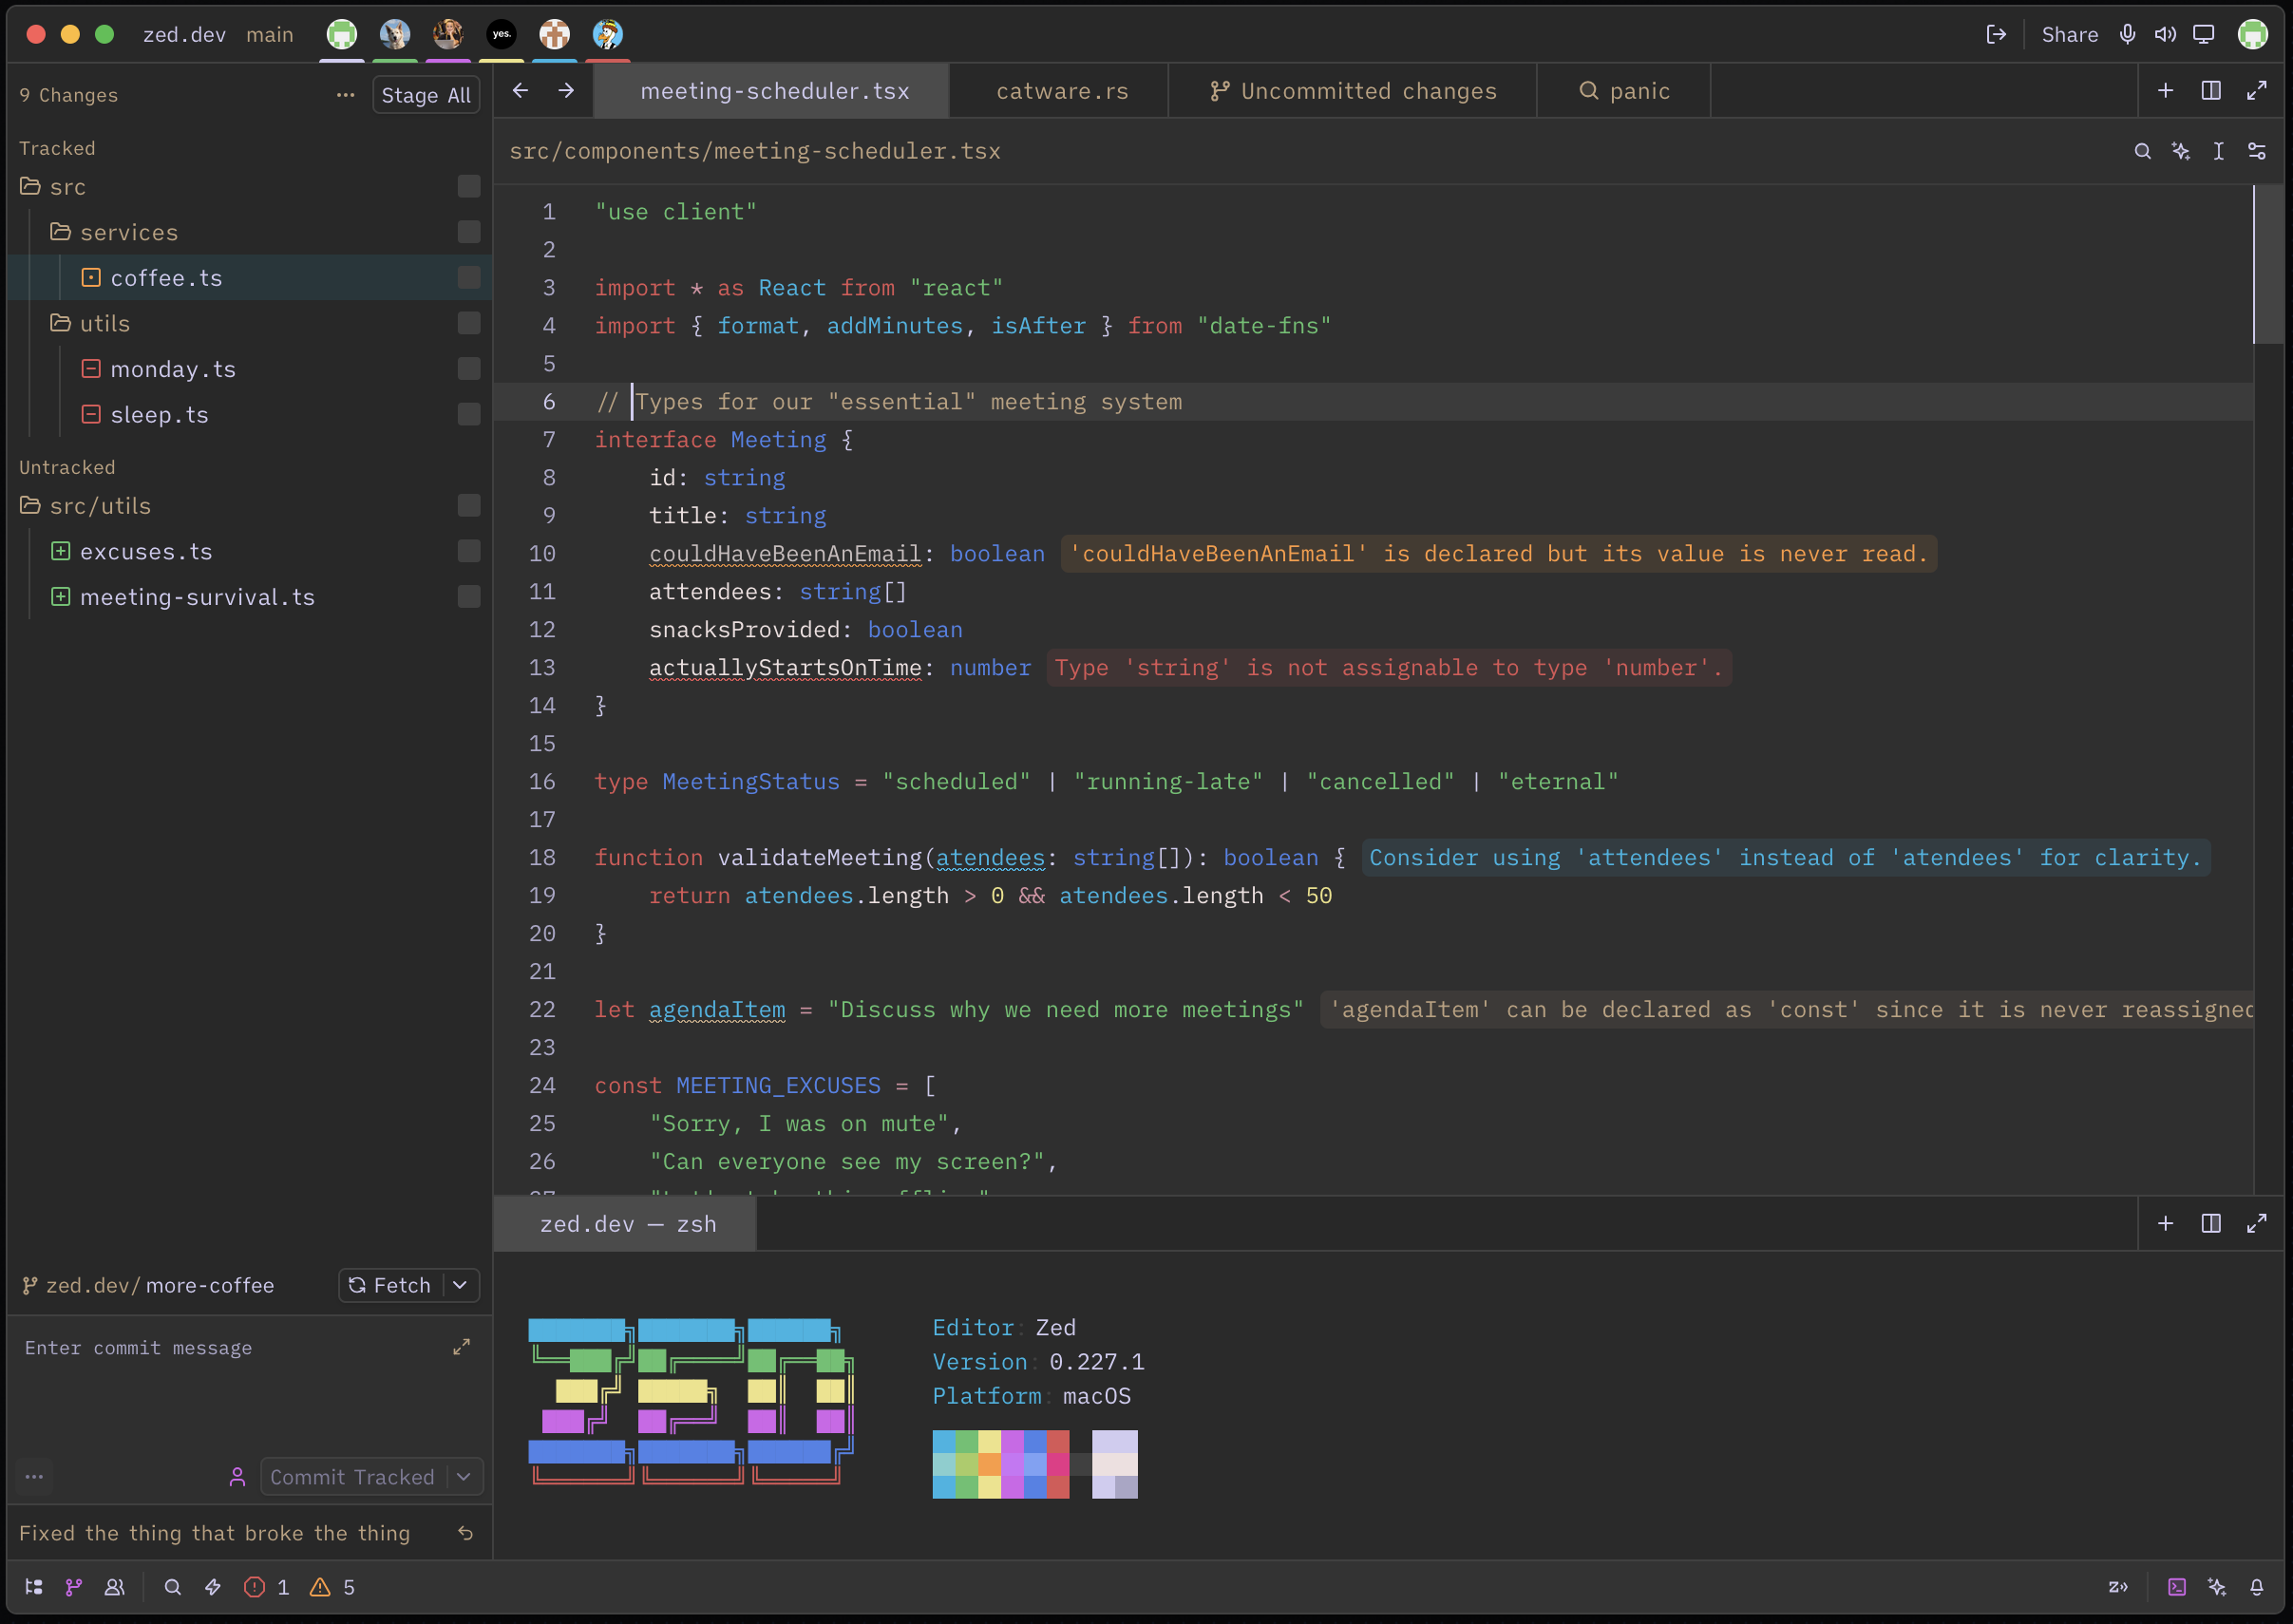The width and height of the screenshot is (2293, 1624).
Task: Open the Uncommitted changes tab
Action: point(1353,91)
